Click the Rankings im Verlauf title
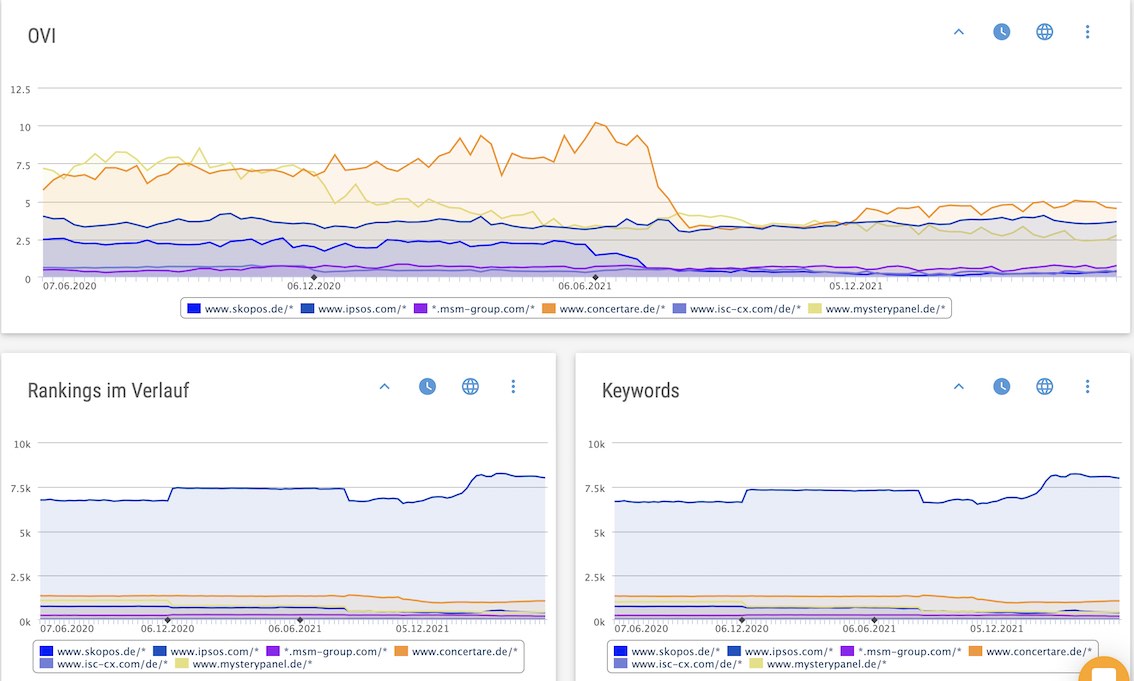1134x681 pixels. click(108, 391)
